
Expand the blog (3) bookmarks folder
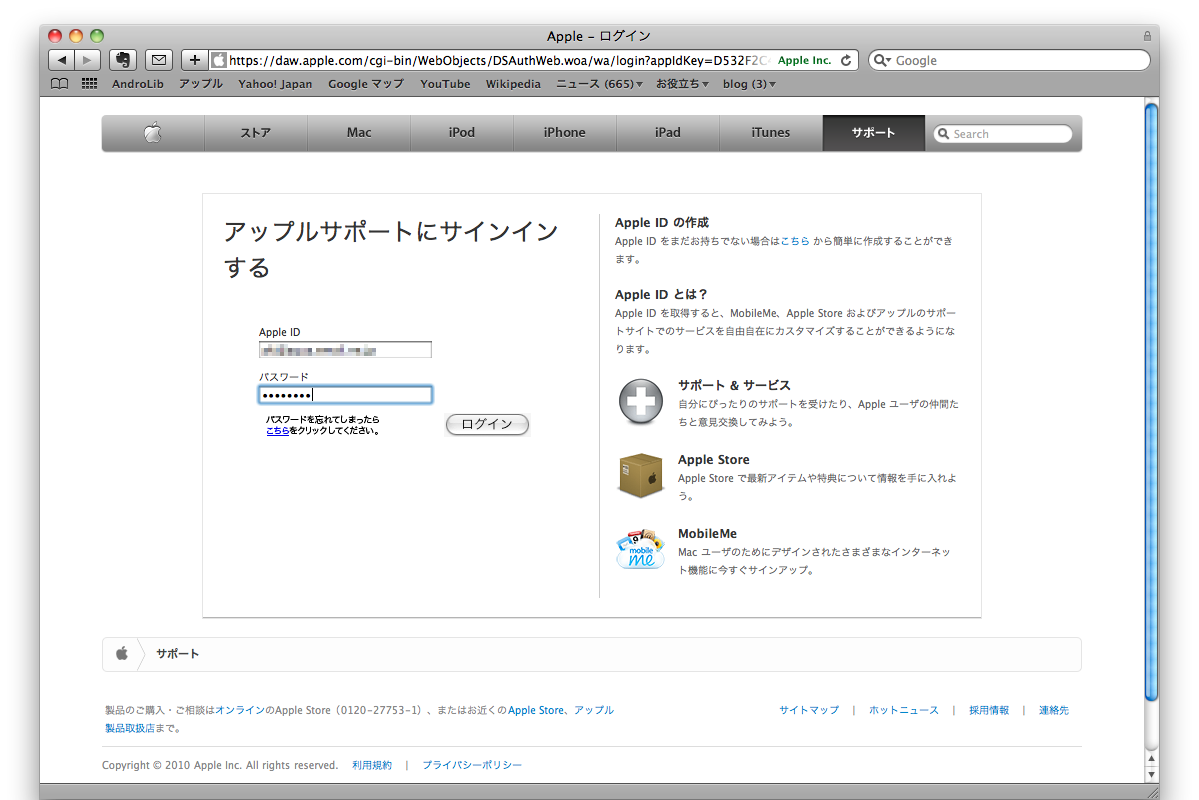coord(749,83)
